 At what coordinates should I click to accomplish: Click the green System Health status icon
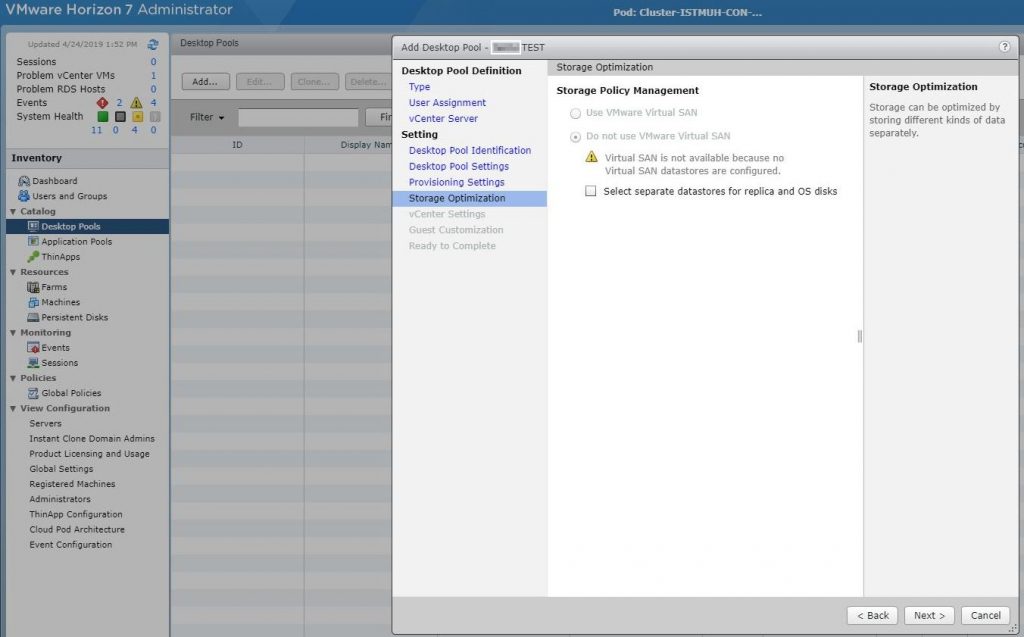pyautogui.click(x=103, y=116)
